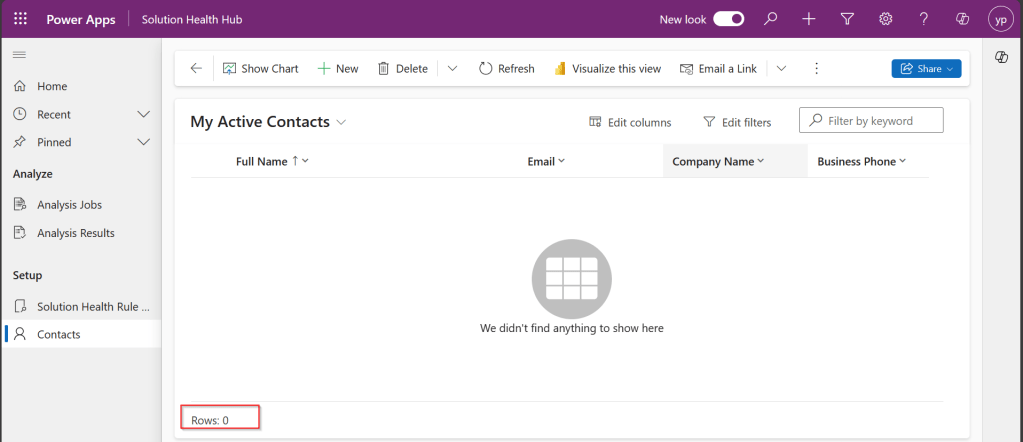Select Analysis Results in sidebar
1023x442 pixels.
(75, 233)
